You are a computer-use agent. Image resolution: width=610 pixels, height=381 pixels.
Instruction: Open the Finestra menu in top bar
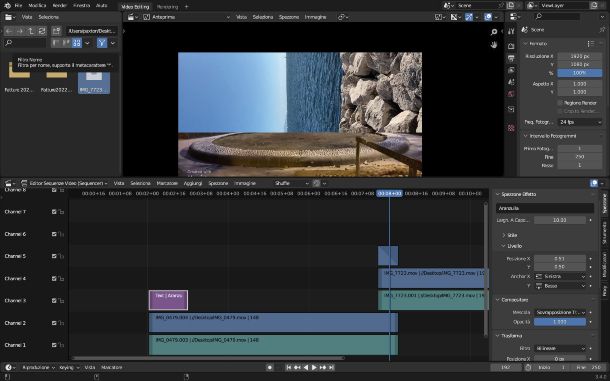point(82,6)
